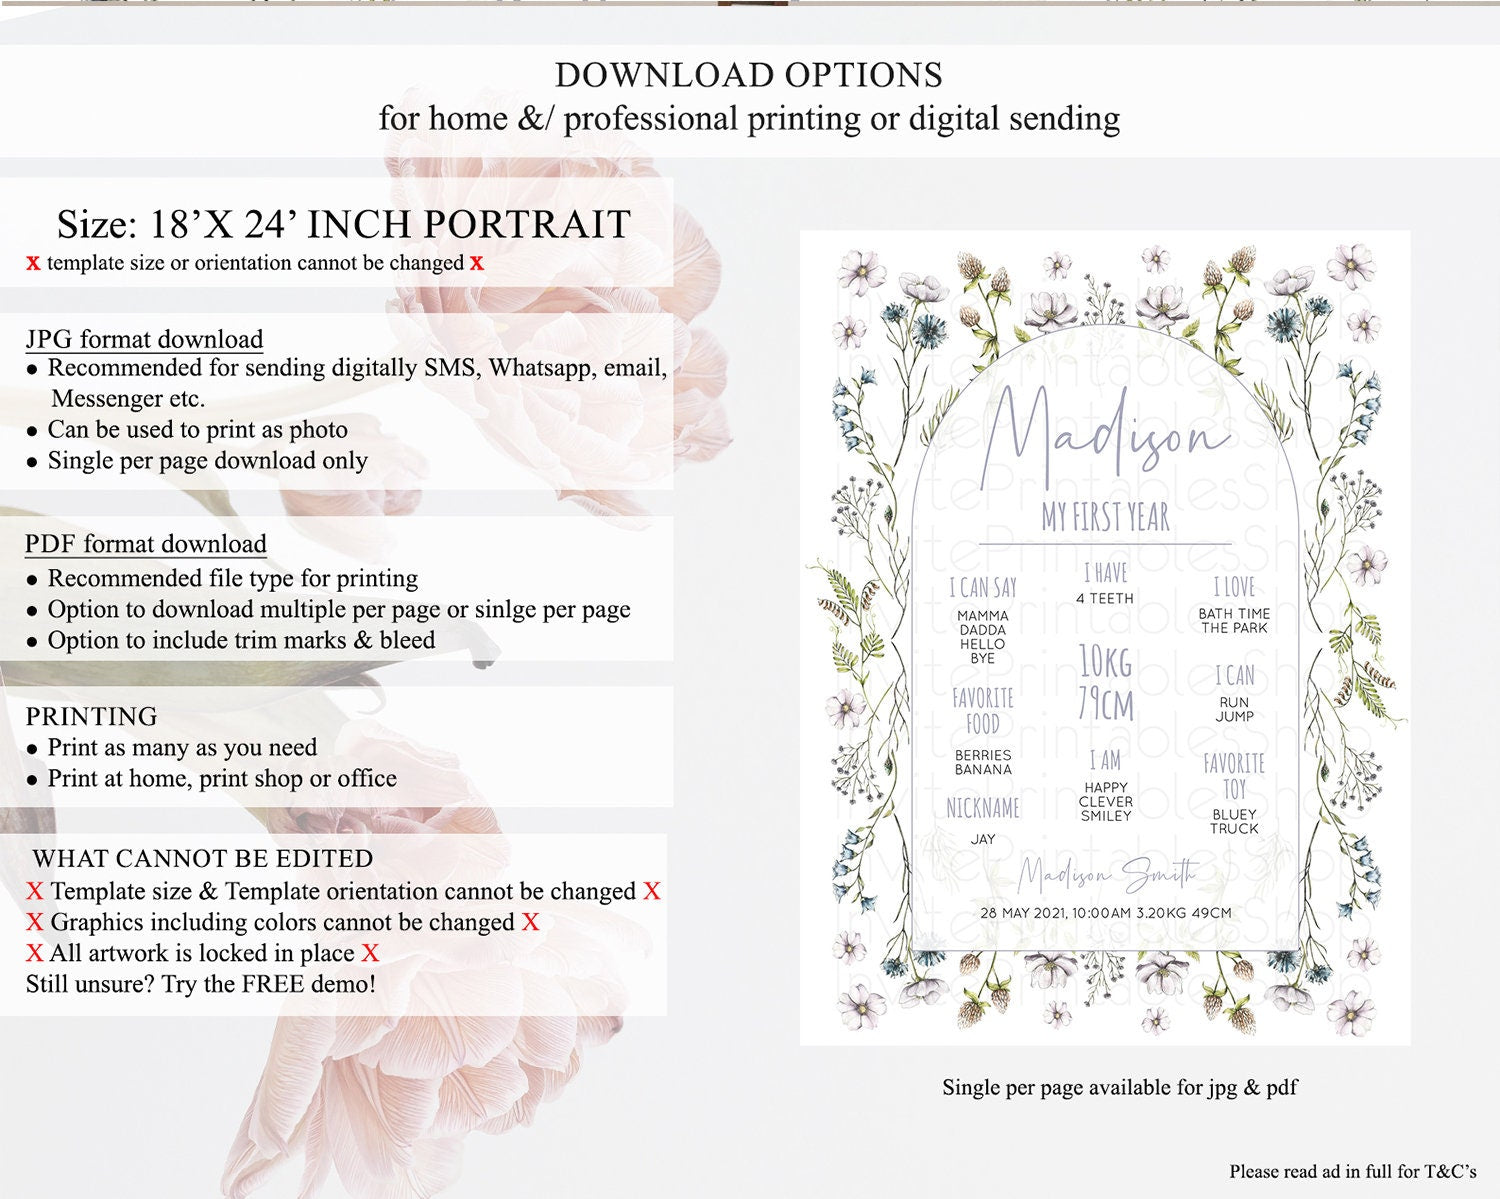Click the 'WHAT CANNOT BE EDITED' heading
The width and height of the screenshot is (1500, 1199).
(203, 859)
